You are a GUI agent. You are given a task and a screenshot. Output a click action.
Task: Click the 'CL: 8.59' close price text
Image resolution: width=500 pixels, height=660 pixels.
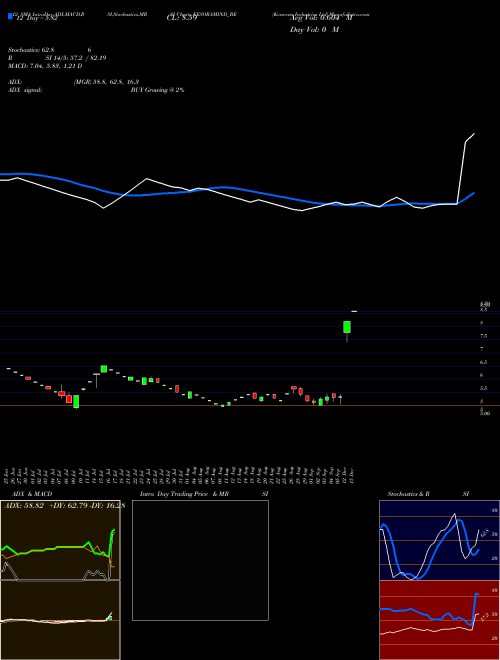point(182,18)
